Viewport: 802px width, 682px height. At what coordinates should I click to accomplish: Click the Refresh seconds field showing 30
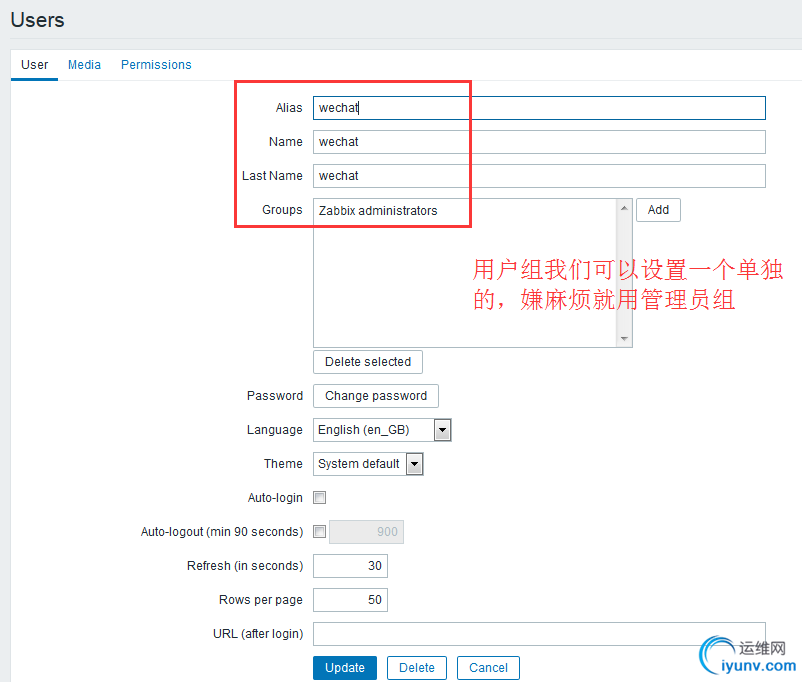(350, 566)
